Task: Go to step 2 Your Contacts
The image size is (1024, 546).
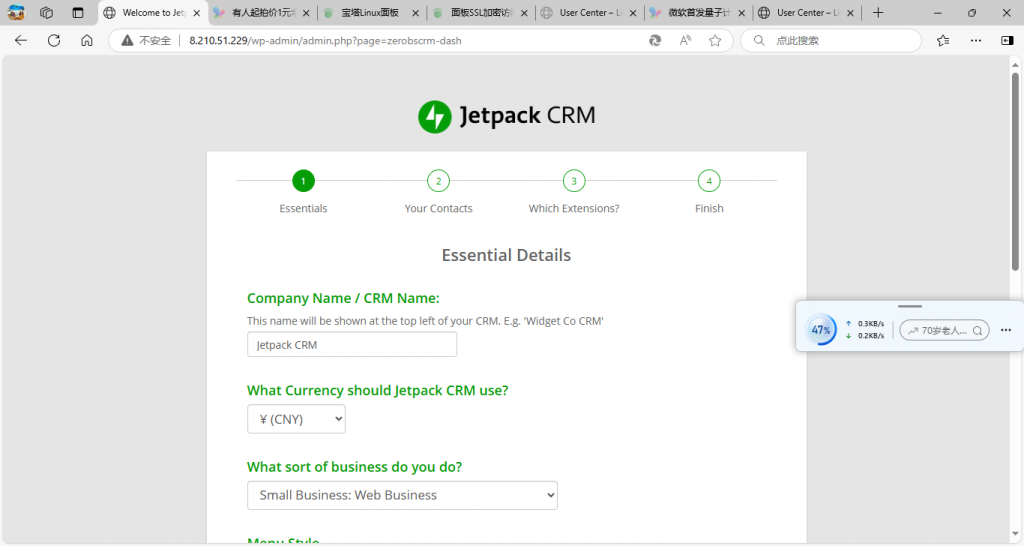Action: click(438, 181)
